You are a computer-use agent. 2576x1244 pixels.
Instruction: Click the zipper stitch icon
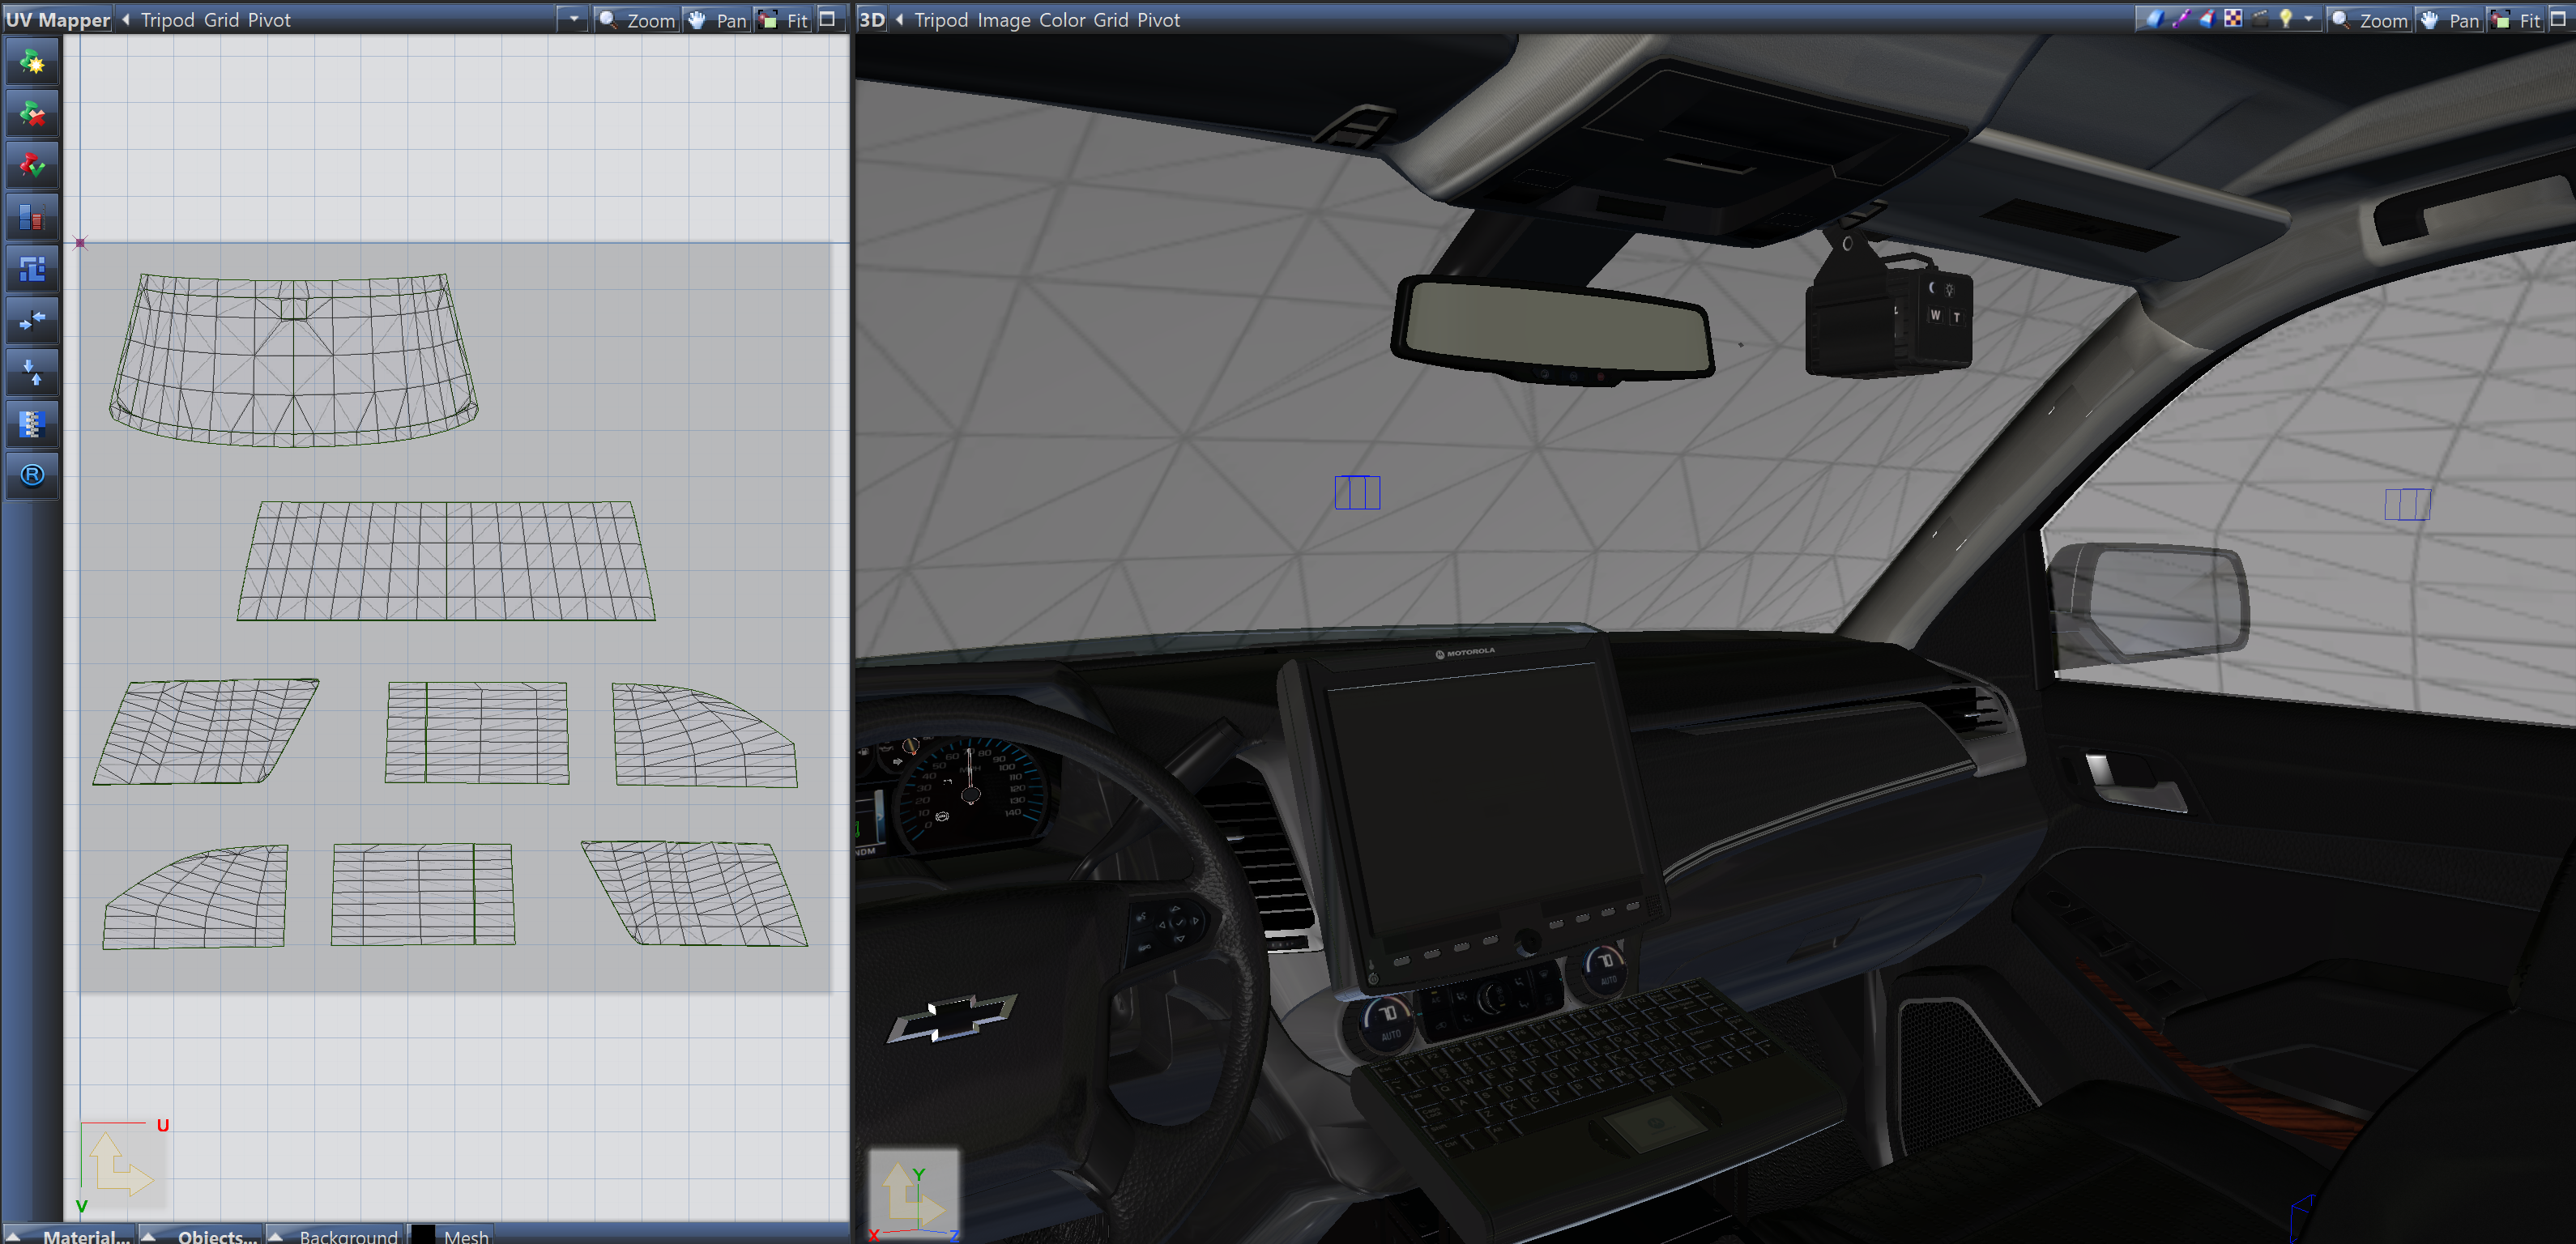[x=32, y=424]
